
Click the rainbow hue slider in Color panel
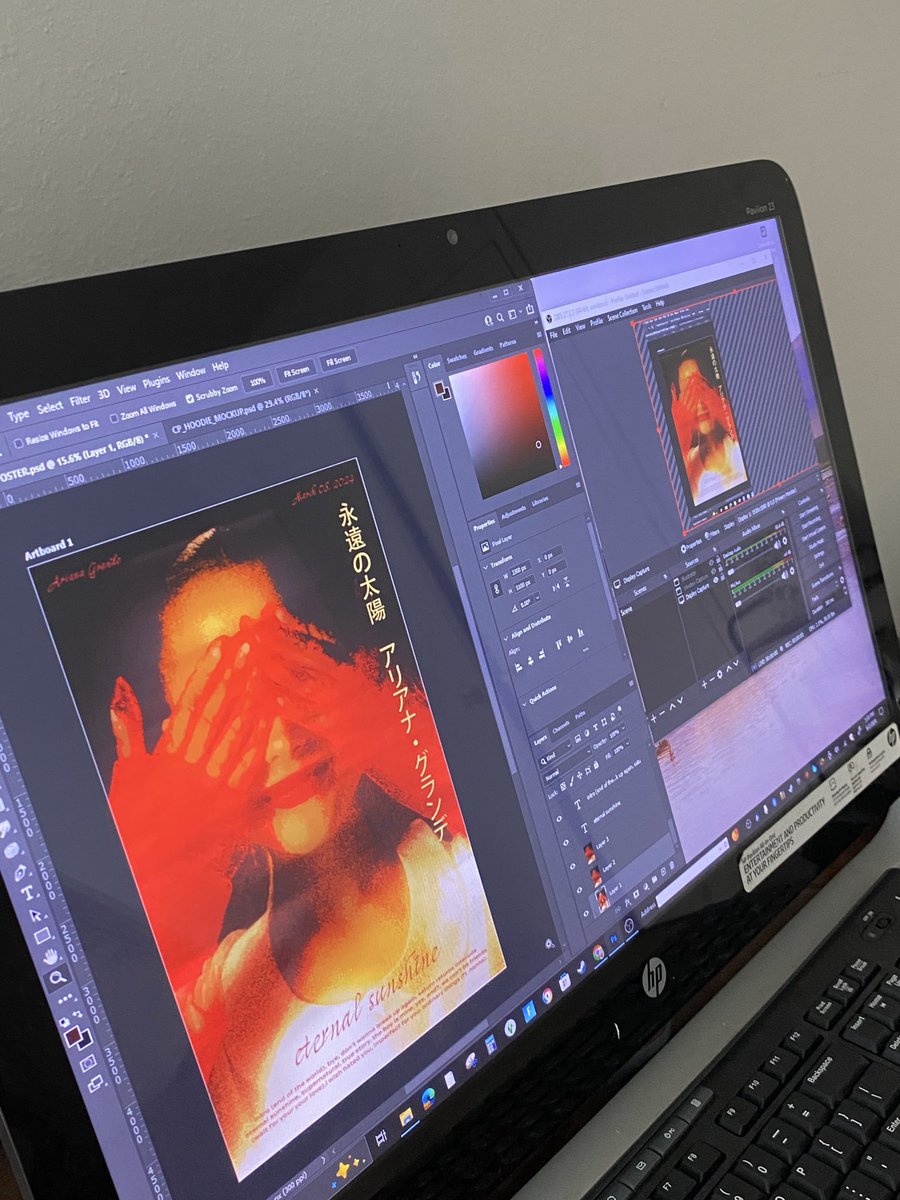click(x=551, y=408)
